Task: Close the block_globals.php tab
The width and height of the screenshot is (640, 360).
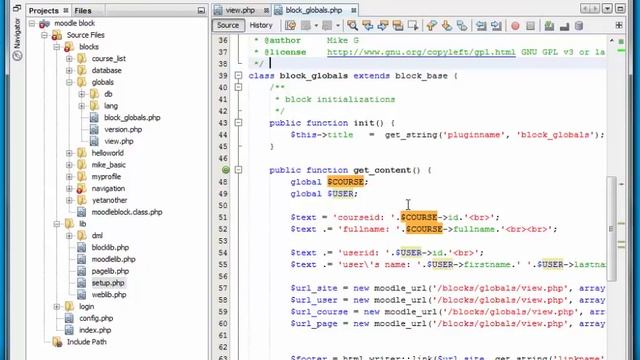Action: coord(353,10)
